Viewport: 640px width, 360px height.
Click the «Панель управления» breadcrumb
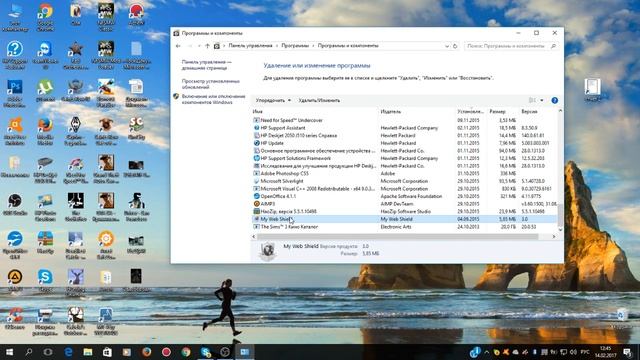coord(250,46)
